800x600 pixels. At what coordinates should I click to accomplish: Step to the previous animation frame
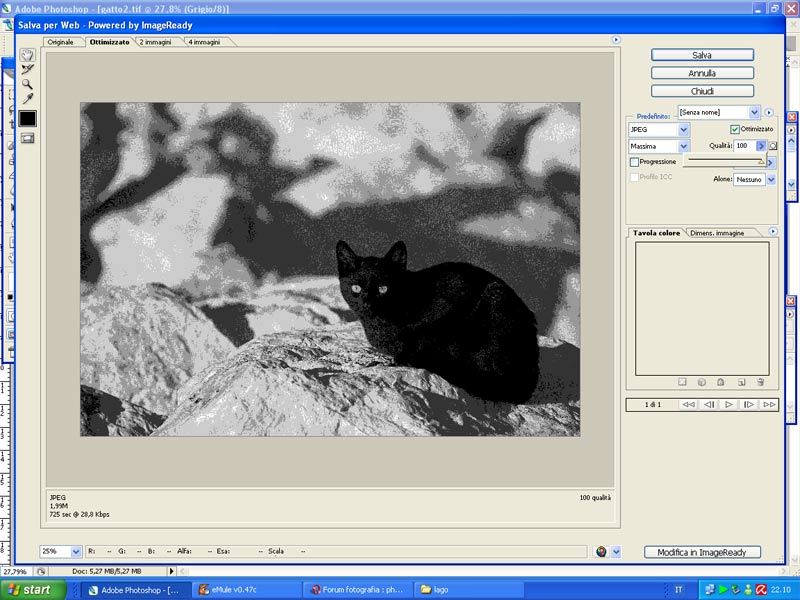point(709,405)
